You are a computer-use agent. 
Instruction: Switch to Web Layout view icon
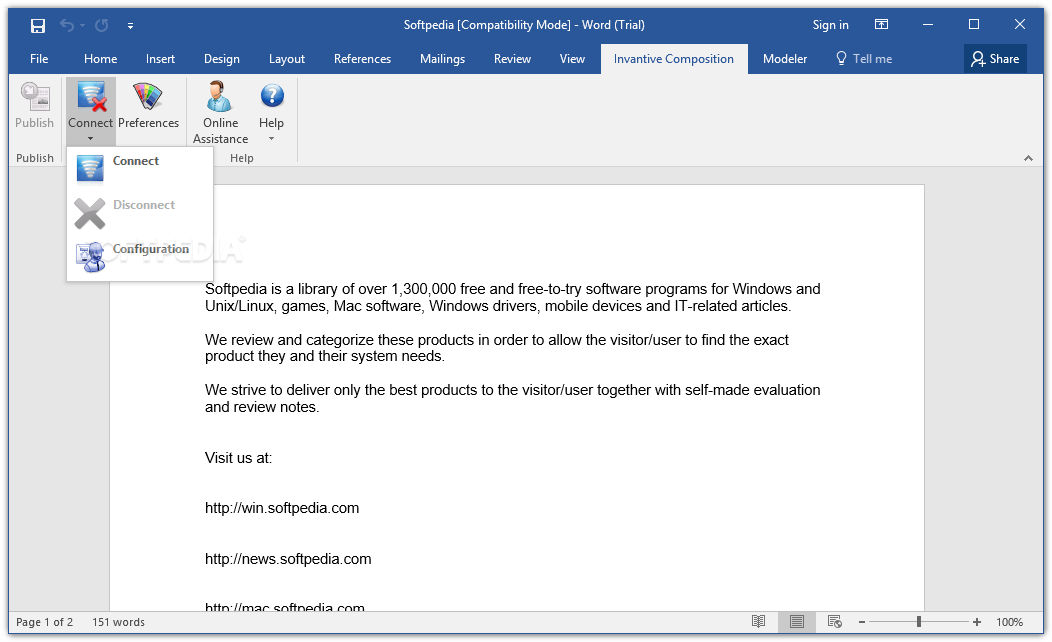click(x=835, y=622)
